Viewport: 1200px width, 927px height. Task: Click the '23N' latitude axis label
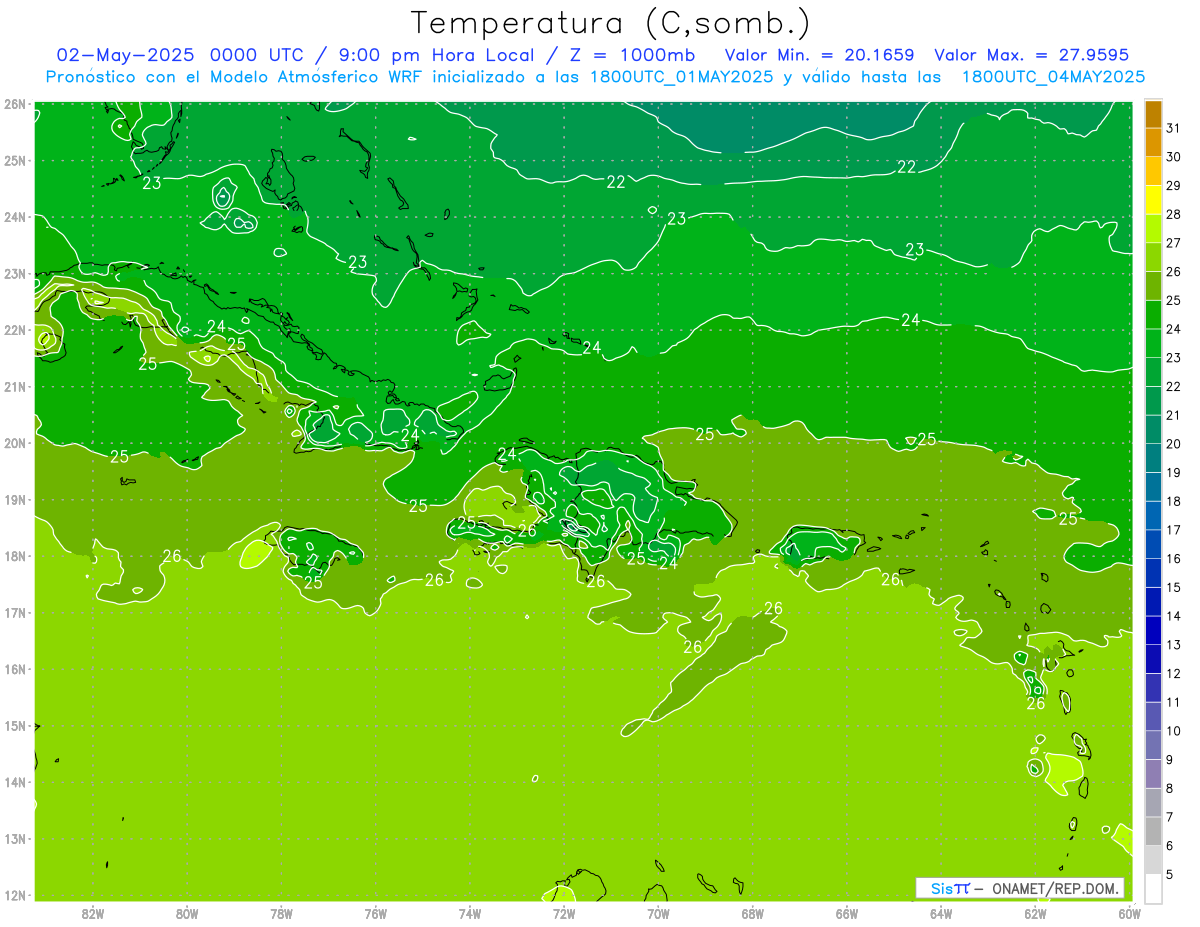click(x=14, y=274)
